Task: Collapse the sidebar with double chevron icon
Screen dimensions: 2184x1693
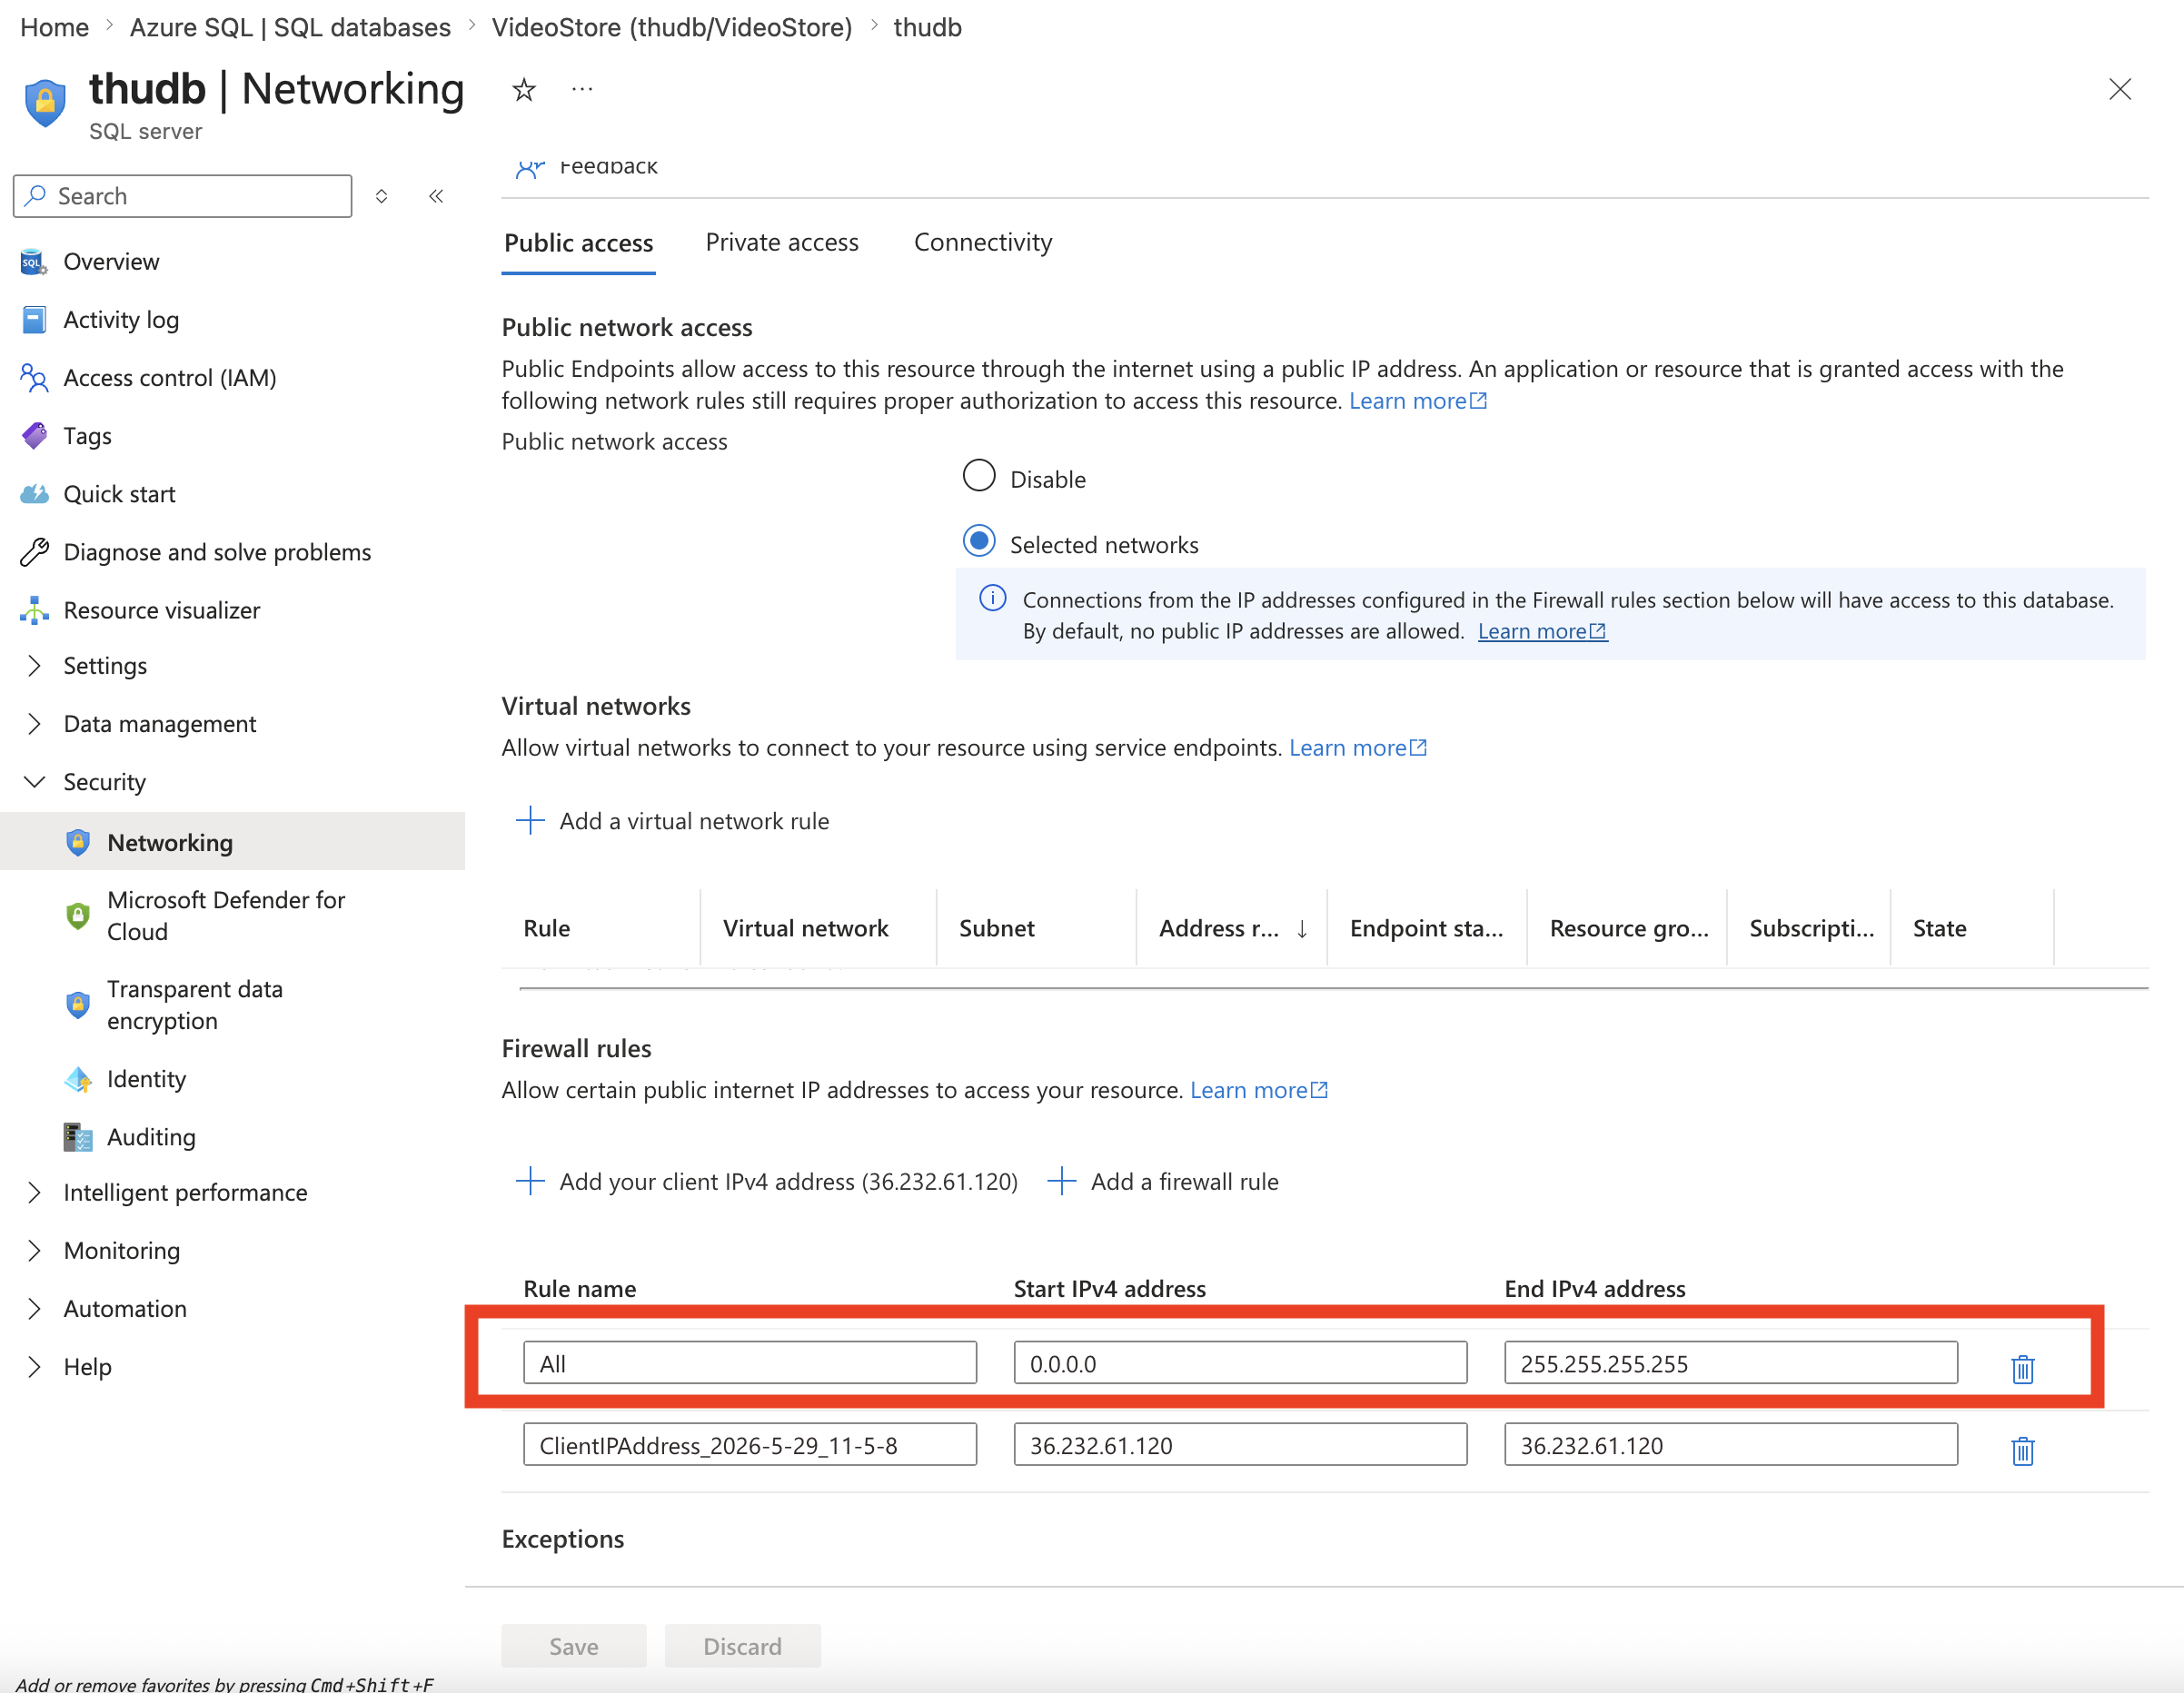Action: coord(436,196)
